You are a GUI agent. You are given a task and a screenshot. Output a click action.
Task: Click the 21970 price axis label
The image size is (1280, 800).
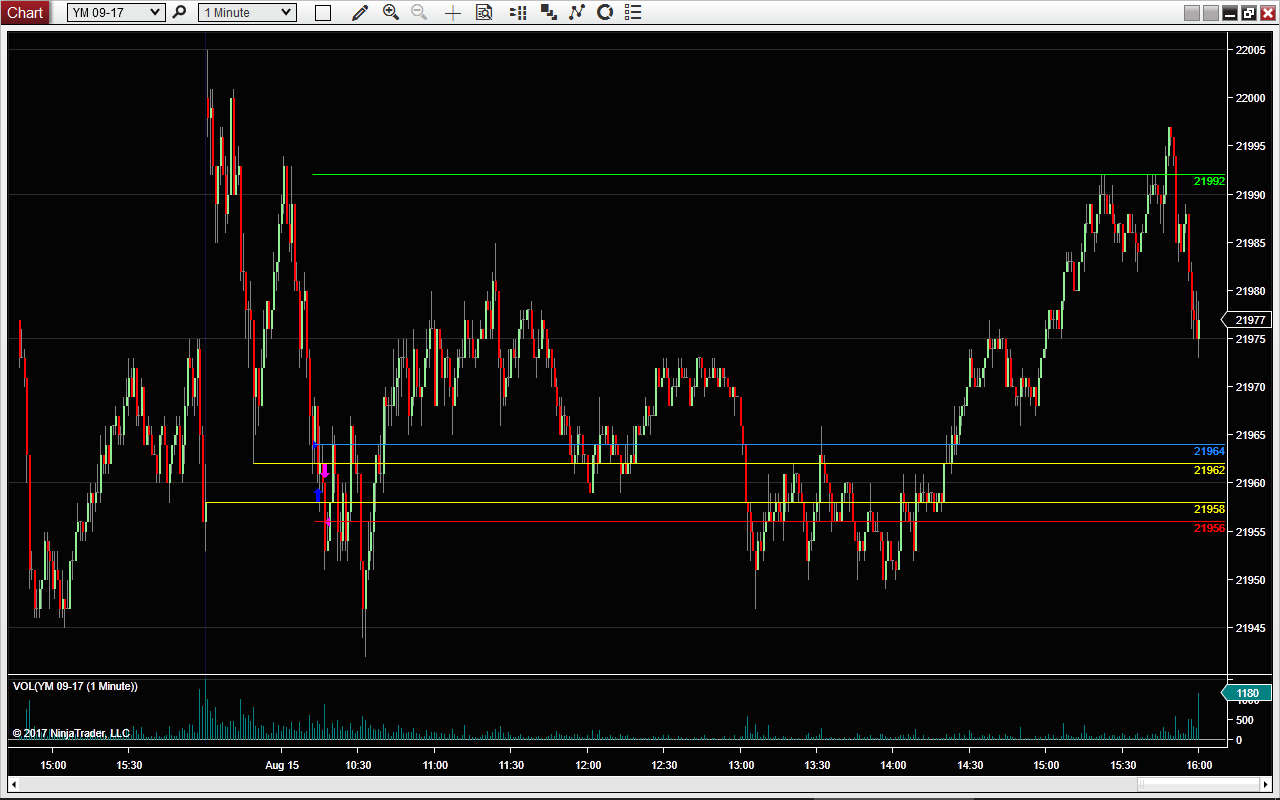pos(1251,387)
